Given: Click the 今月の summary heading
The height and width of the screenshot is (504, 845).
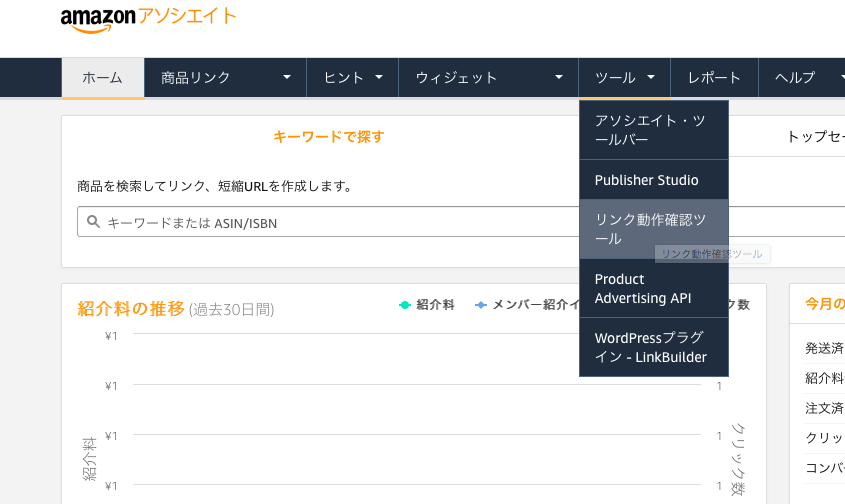Looking at the screenshot, I should 825,304.
